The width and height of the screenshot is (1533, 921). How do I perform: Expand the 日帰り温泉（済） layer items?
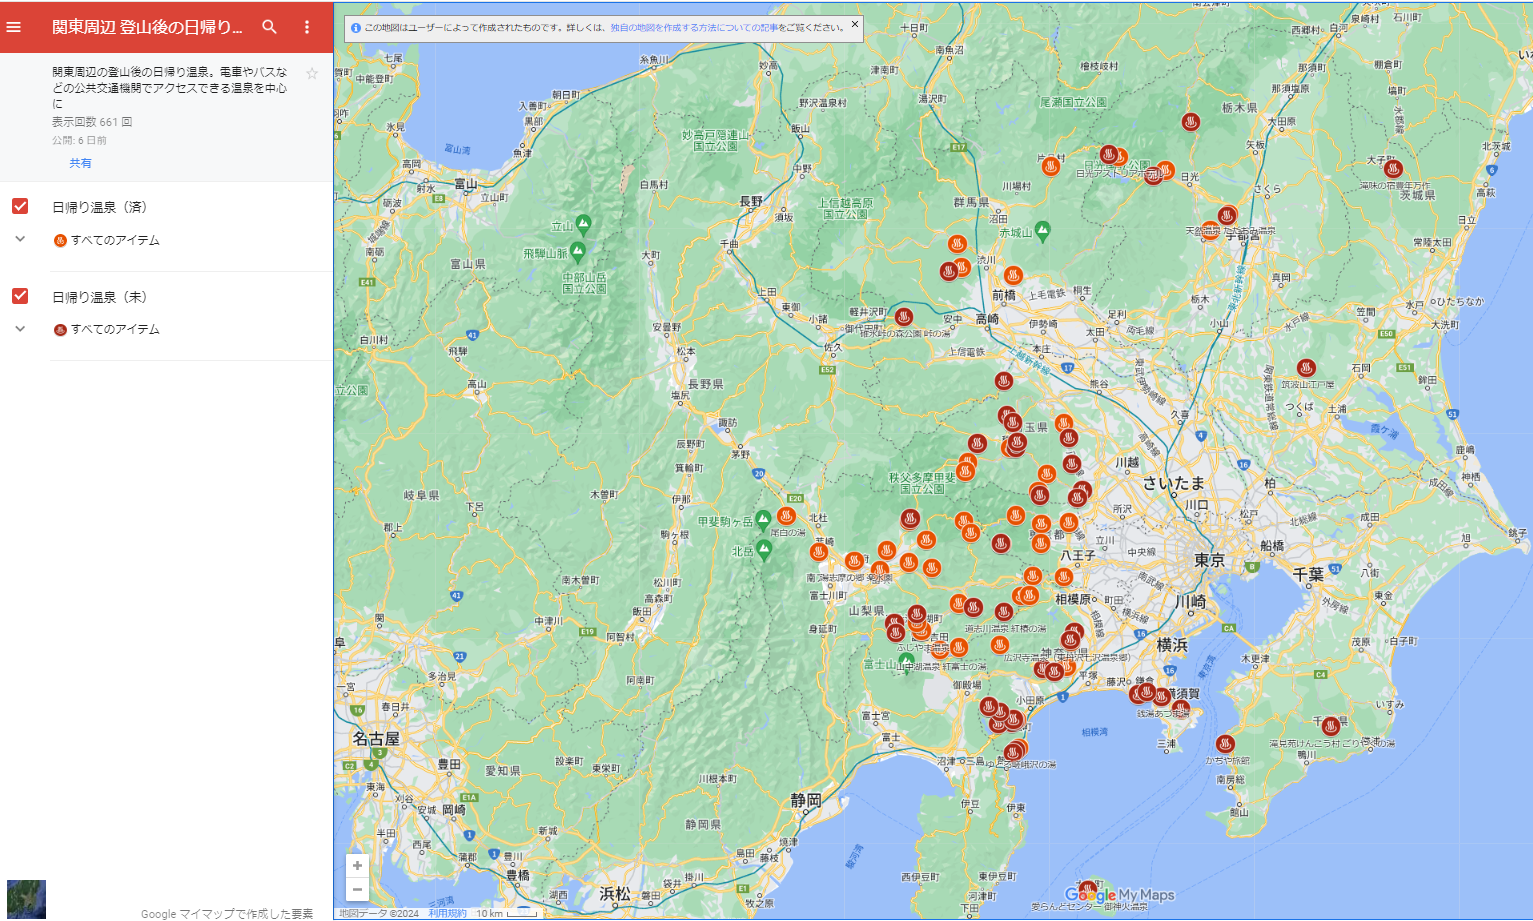pos(20,240)
